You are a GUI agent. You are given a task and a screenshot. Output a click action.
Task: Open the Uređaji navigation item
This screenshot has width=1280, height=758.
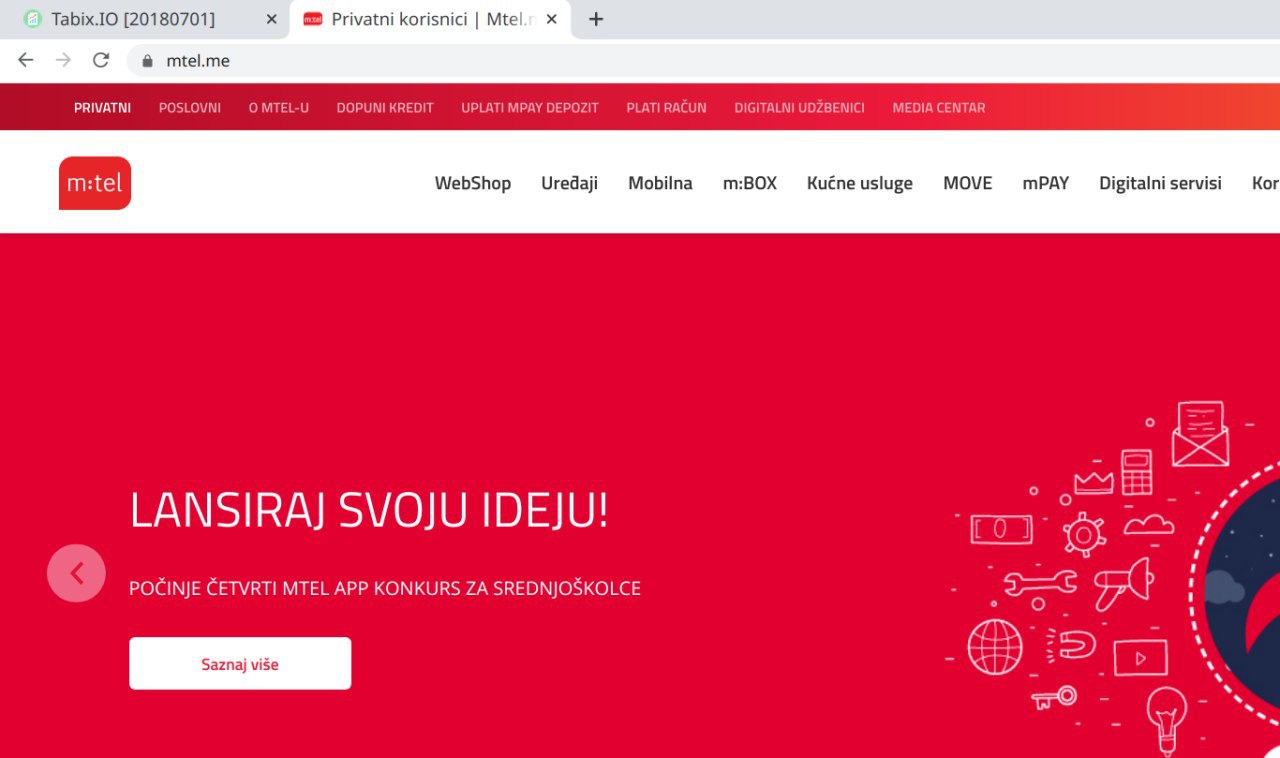click(x=570, y=183)
